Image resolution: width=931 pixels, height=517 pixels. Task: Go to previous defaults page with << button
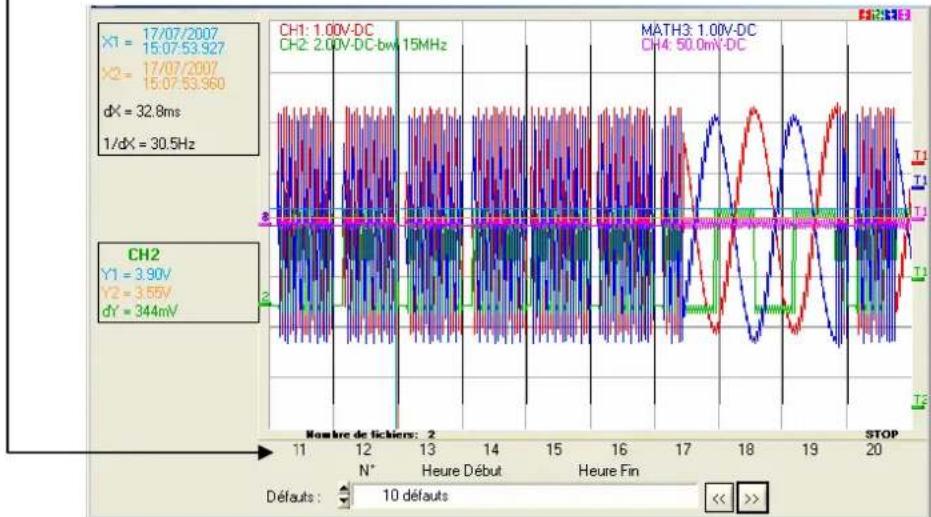point(718,498)
